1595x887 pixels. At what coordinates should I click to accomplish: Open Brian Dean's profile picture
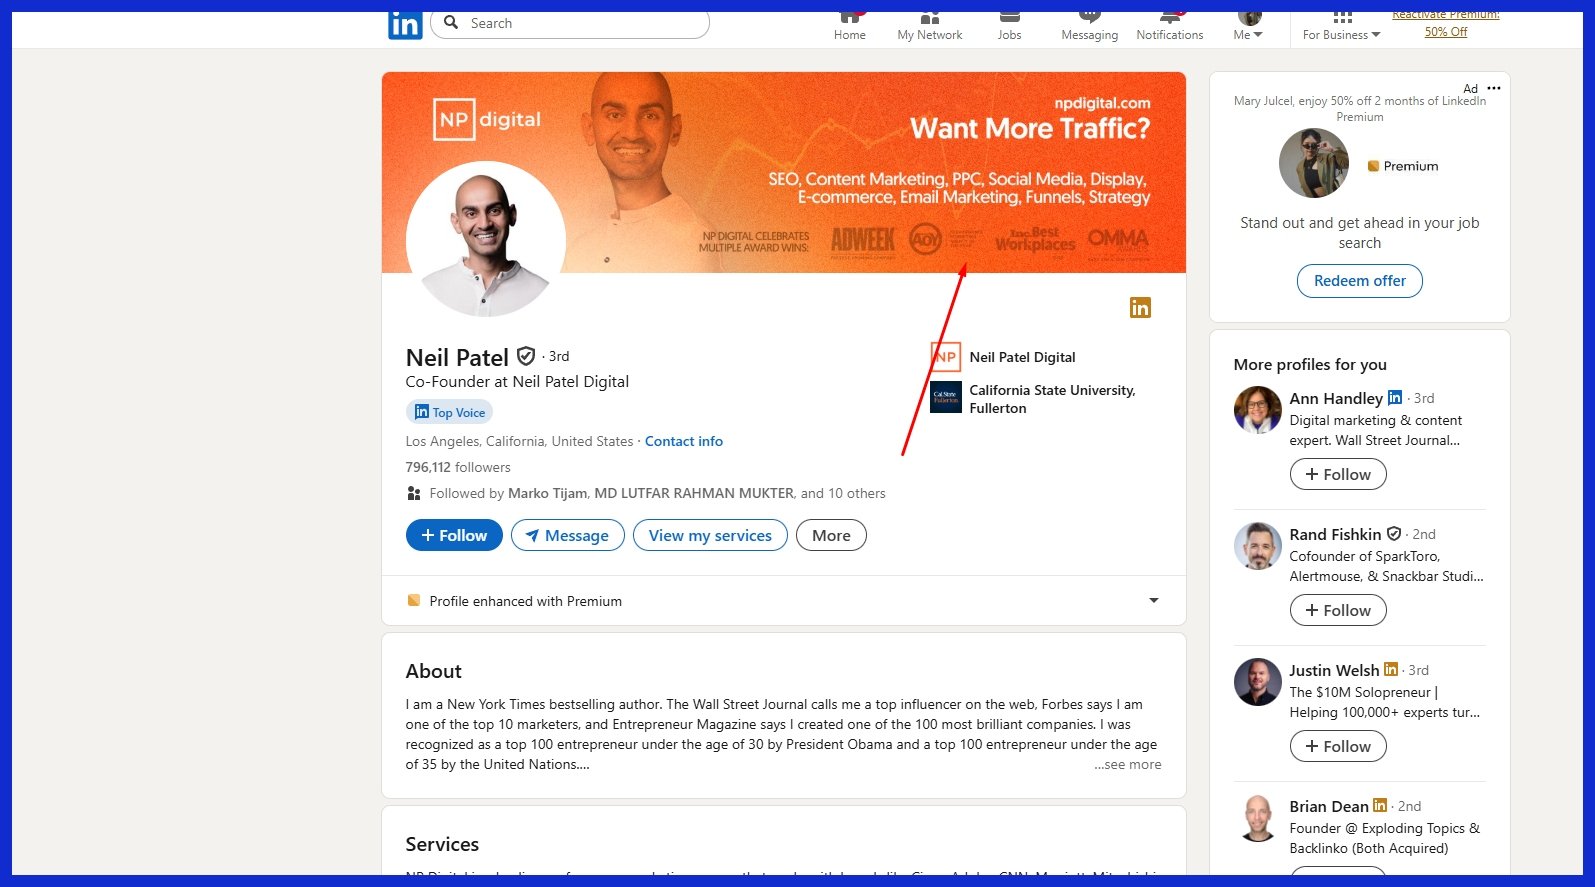(1258, 818)
